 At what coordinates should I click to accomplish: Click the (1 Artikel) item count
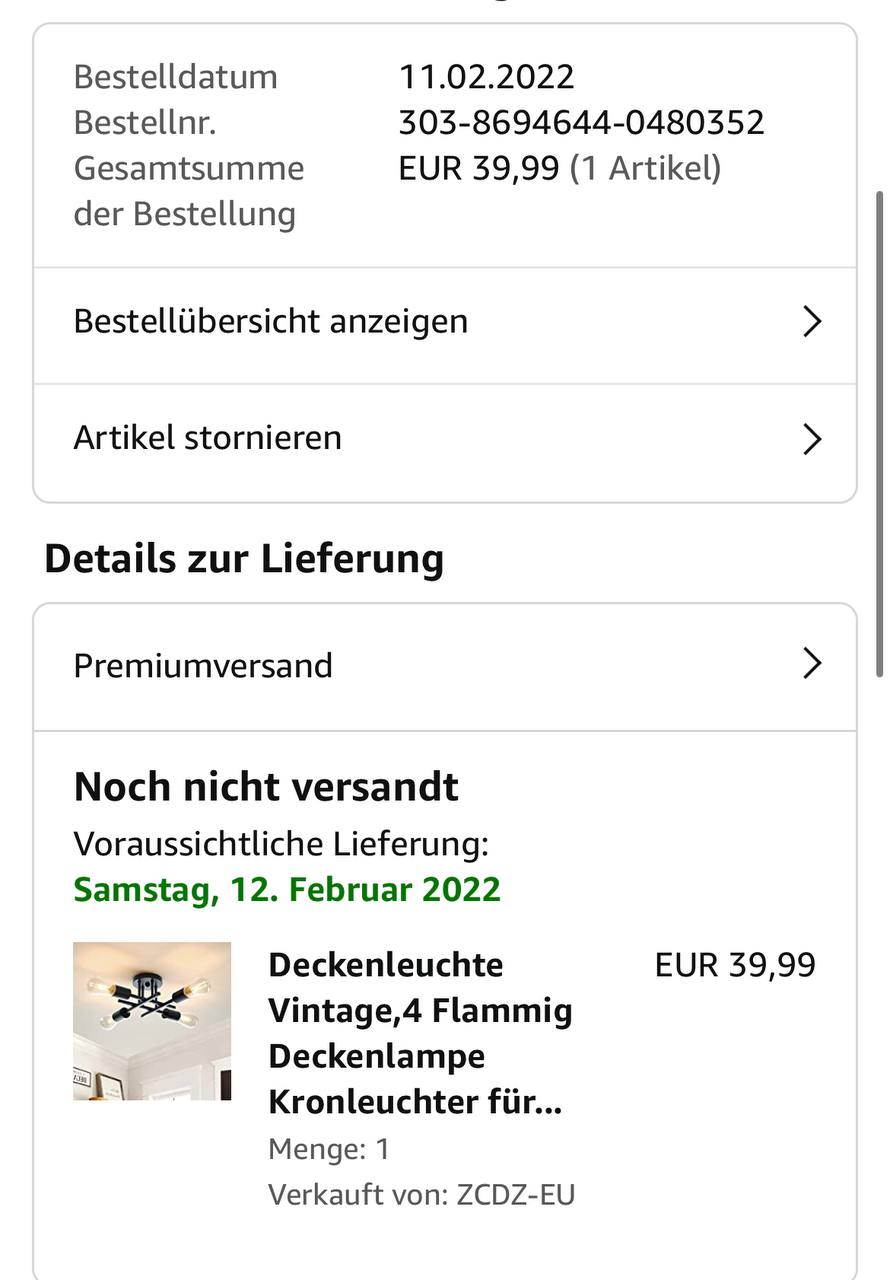pos(645,168)
